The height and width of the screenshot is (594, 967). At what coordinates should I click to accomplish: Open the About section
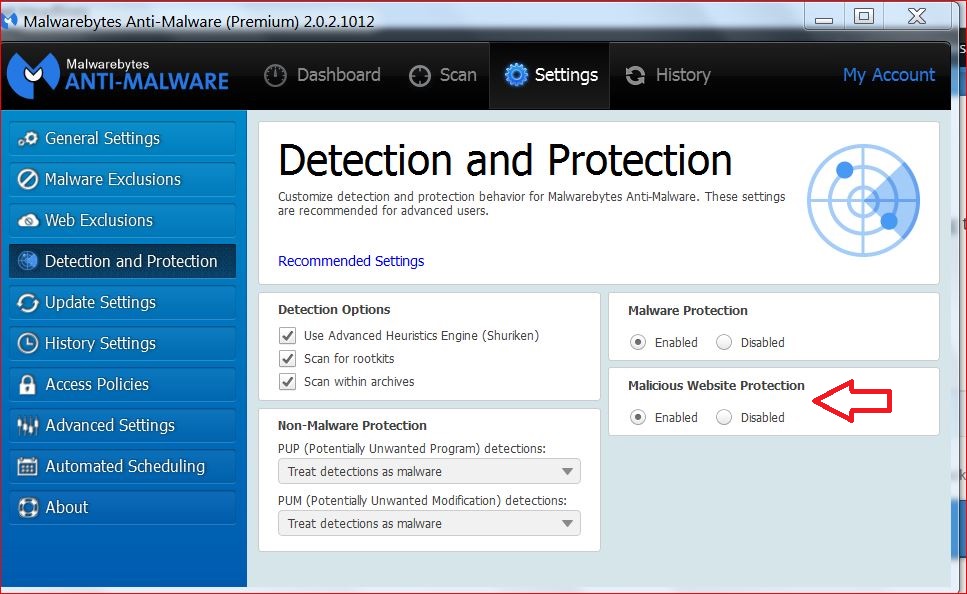click(123, 508)
